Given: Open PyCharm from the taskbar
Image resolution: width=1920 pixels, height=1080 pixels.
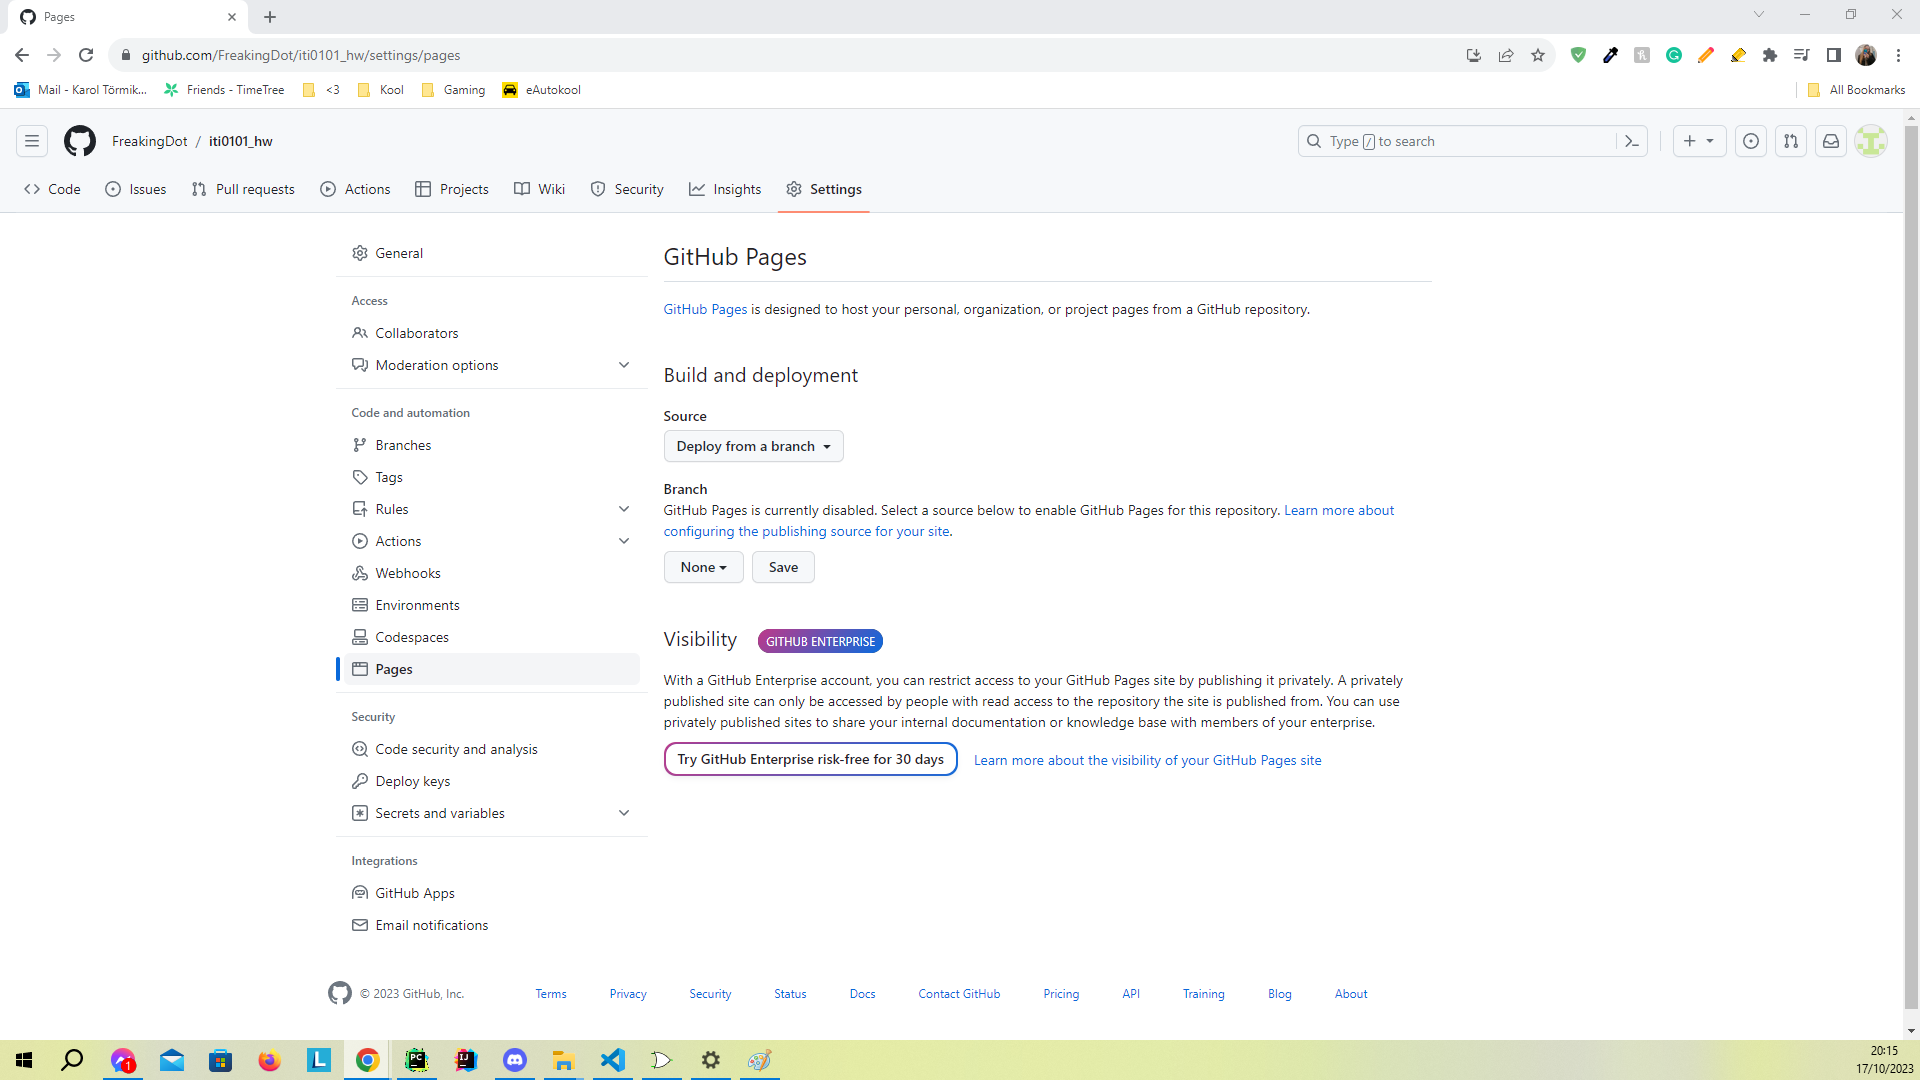Looking at the screenshot, I should pos(417,1060).
